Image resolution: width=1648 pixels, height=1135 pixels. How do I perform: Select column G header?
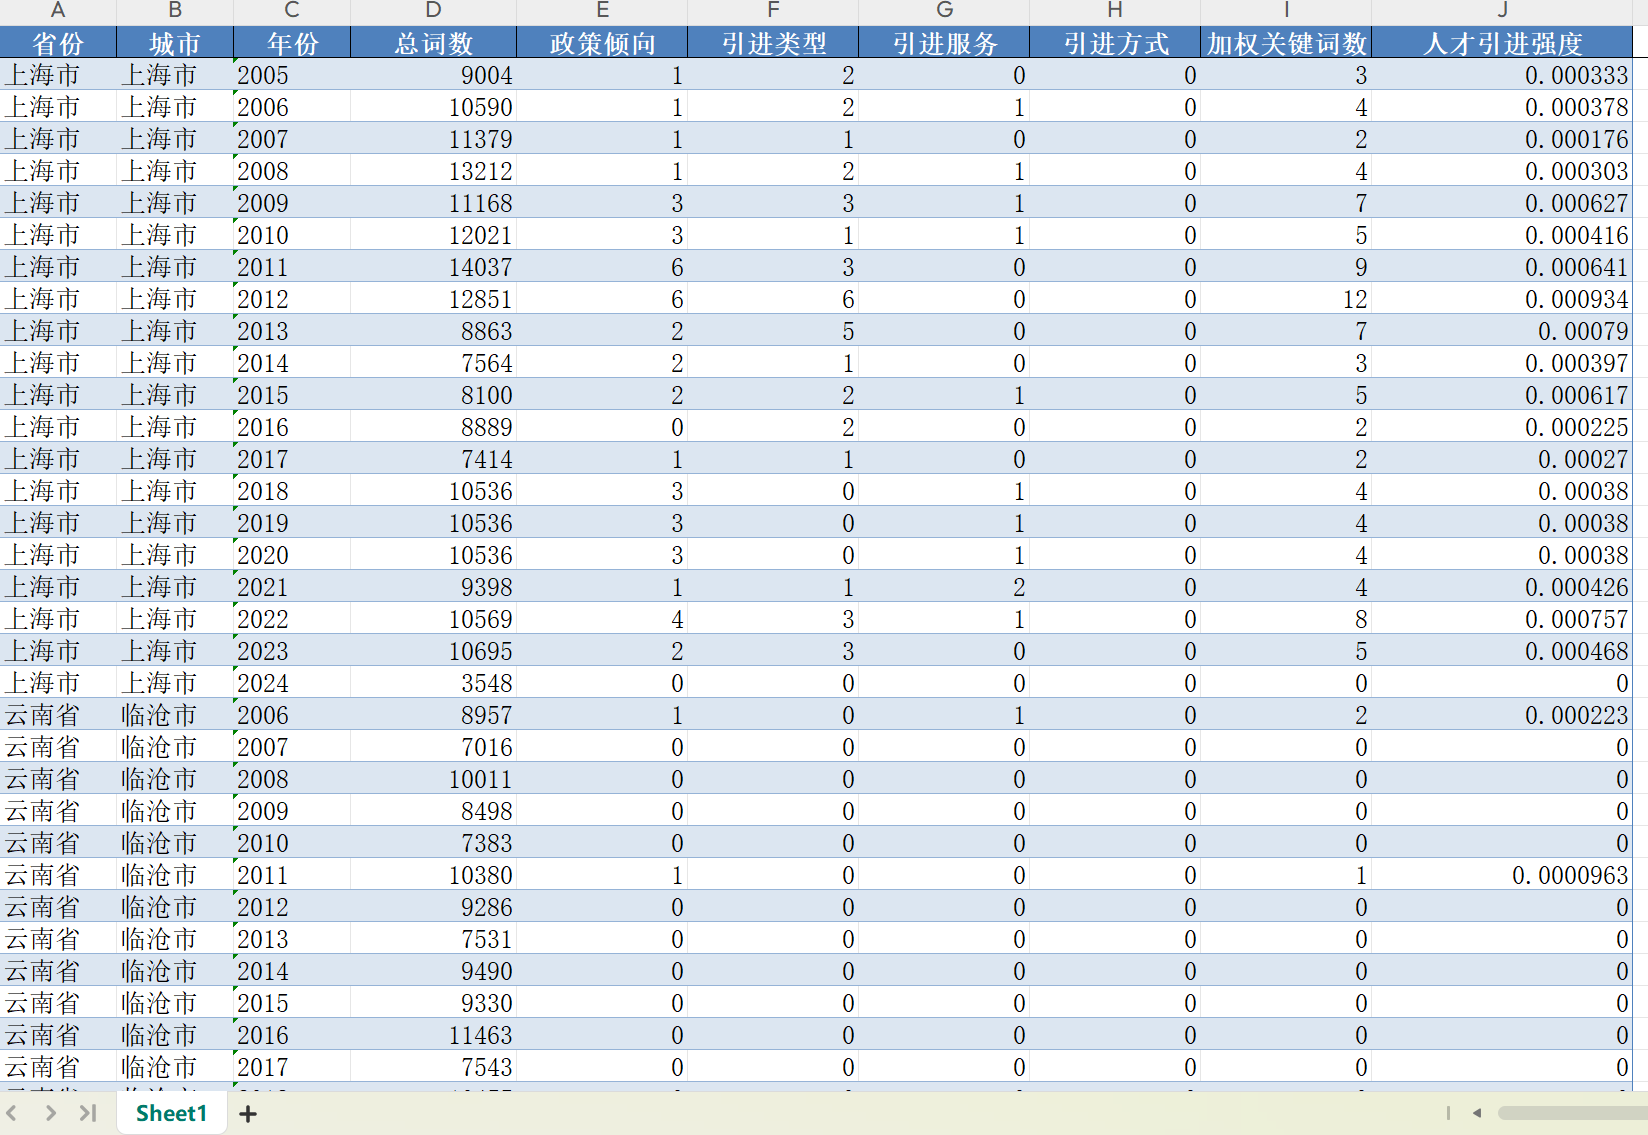click(x=944, y=11)
